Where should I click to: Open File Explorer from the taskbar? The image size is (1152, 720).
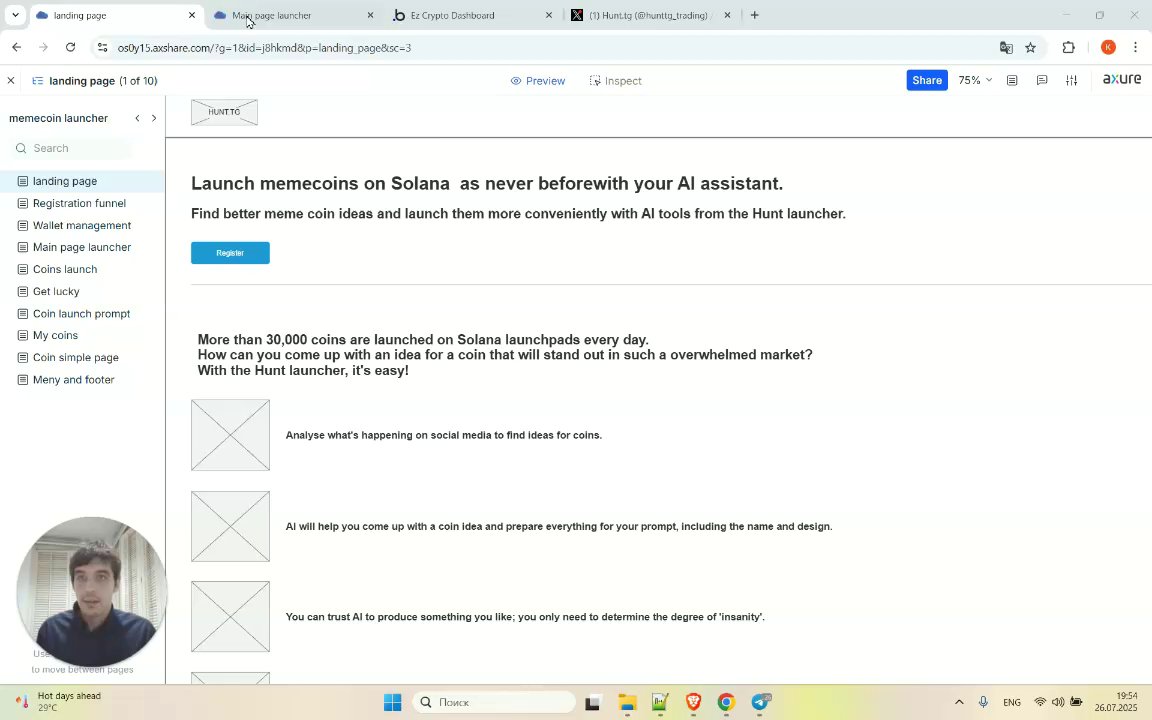tap(626, 702)
